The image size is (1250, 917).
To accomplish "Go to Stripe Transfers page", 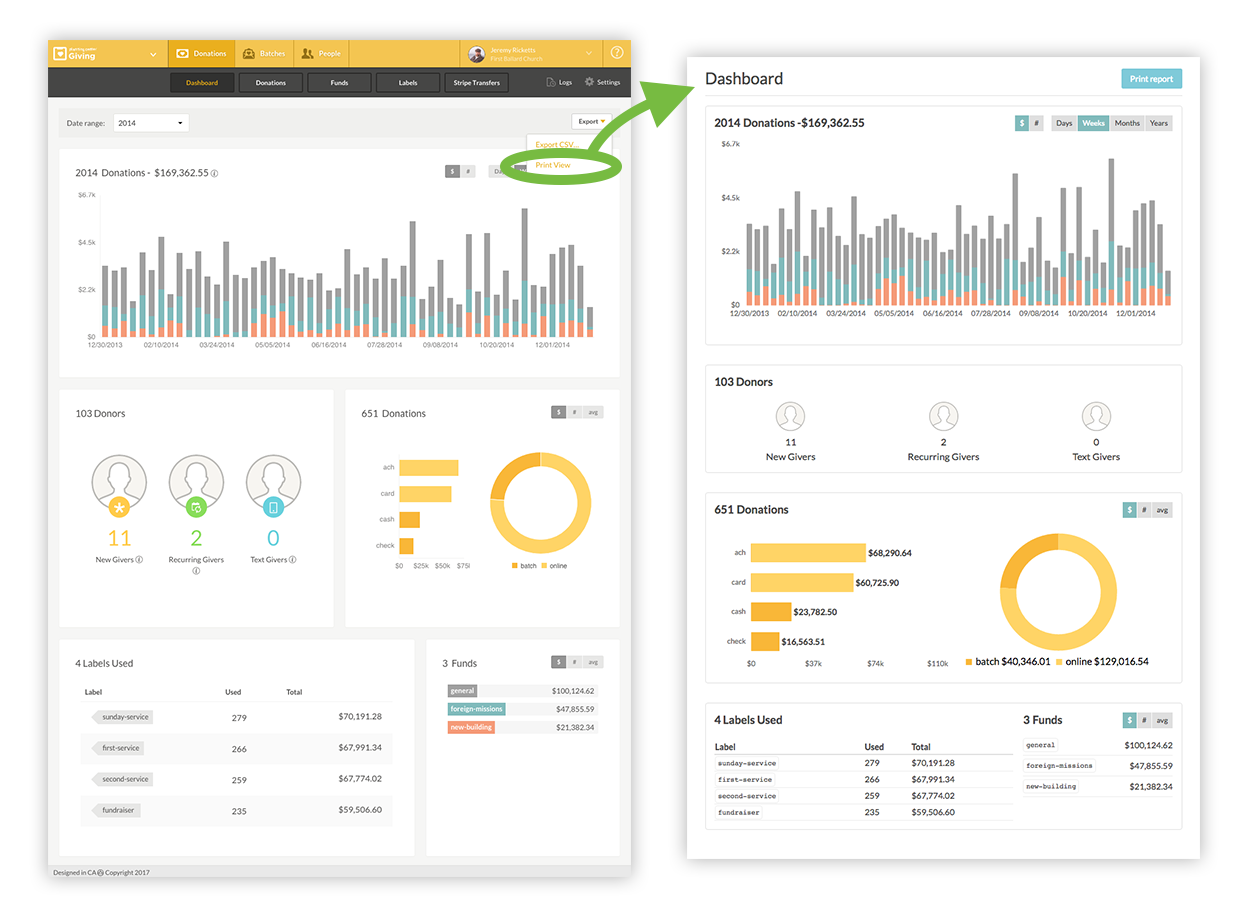I will (476, 83).
